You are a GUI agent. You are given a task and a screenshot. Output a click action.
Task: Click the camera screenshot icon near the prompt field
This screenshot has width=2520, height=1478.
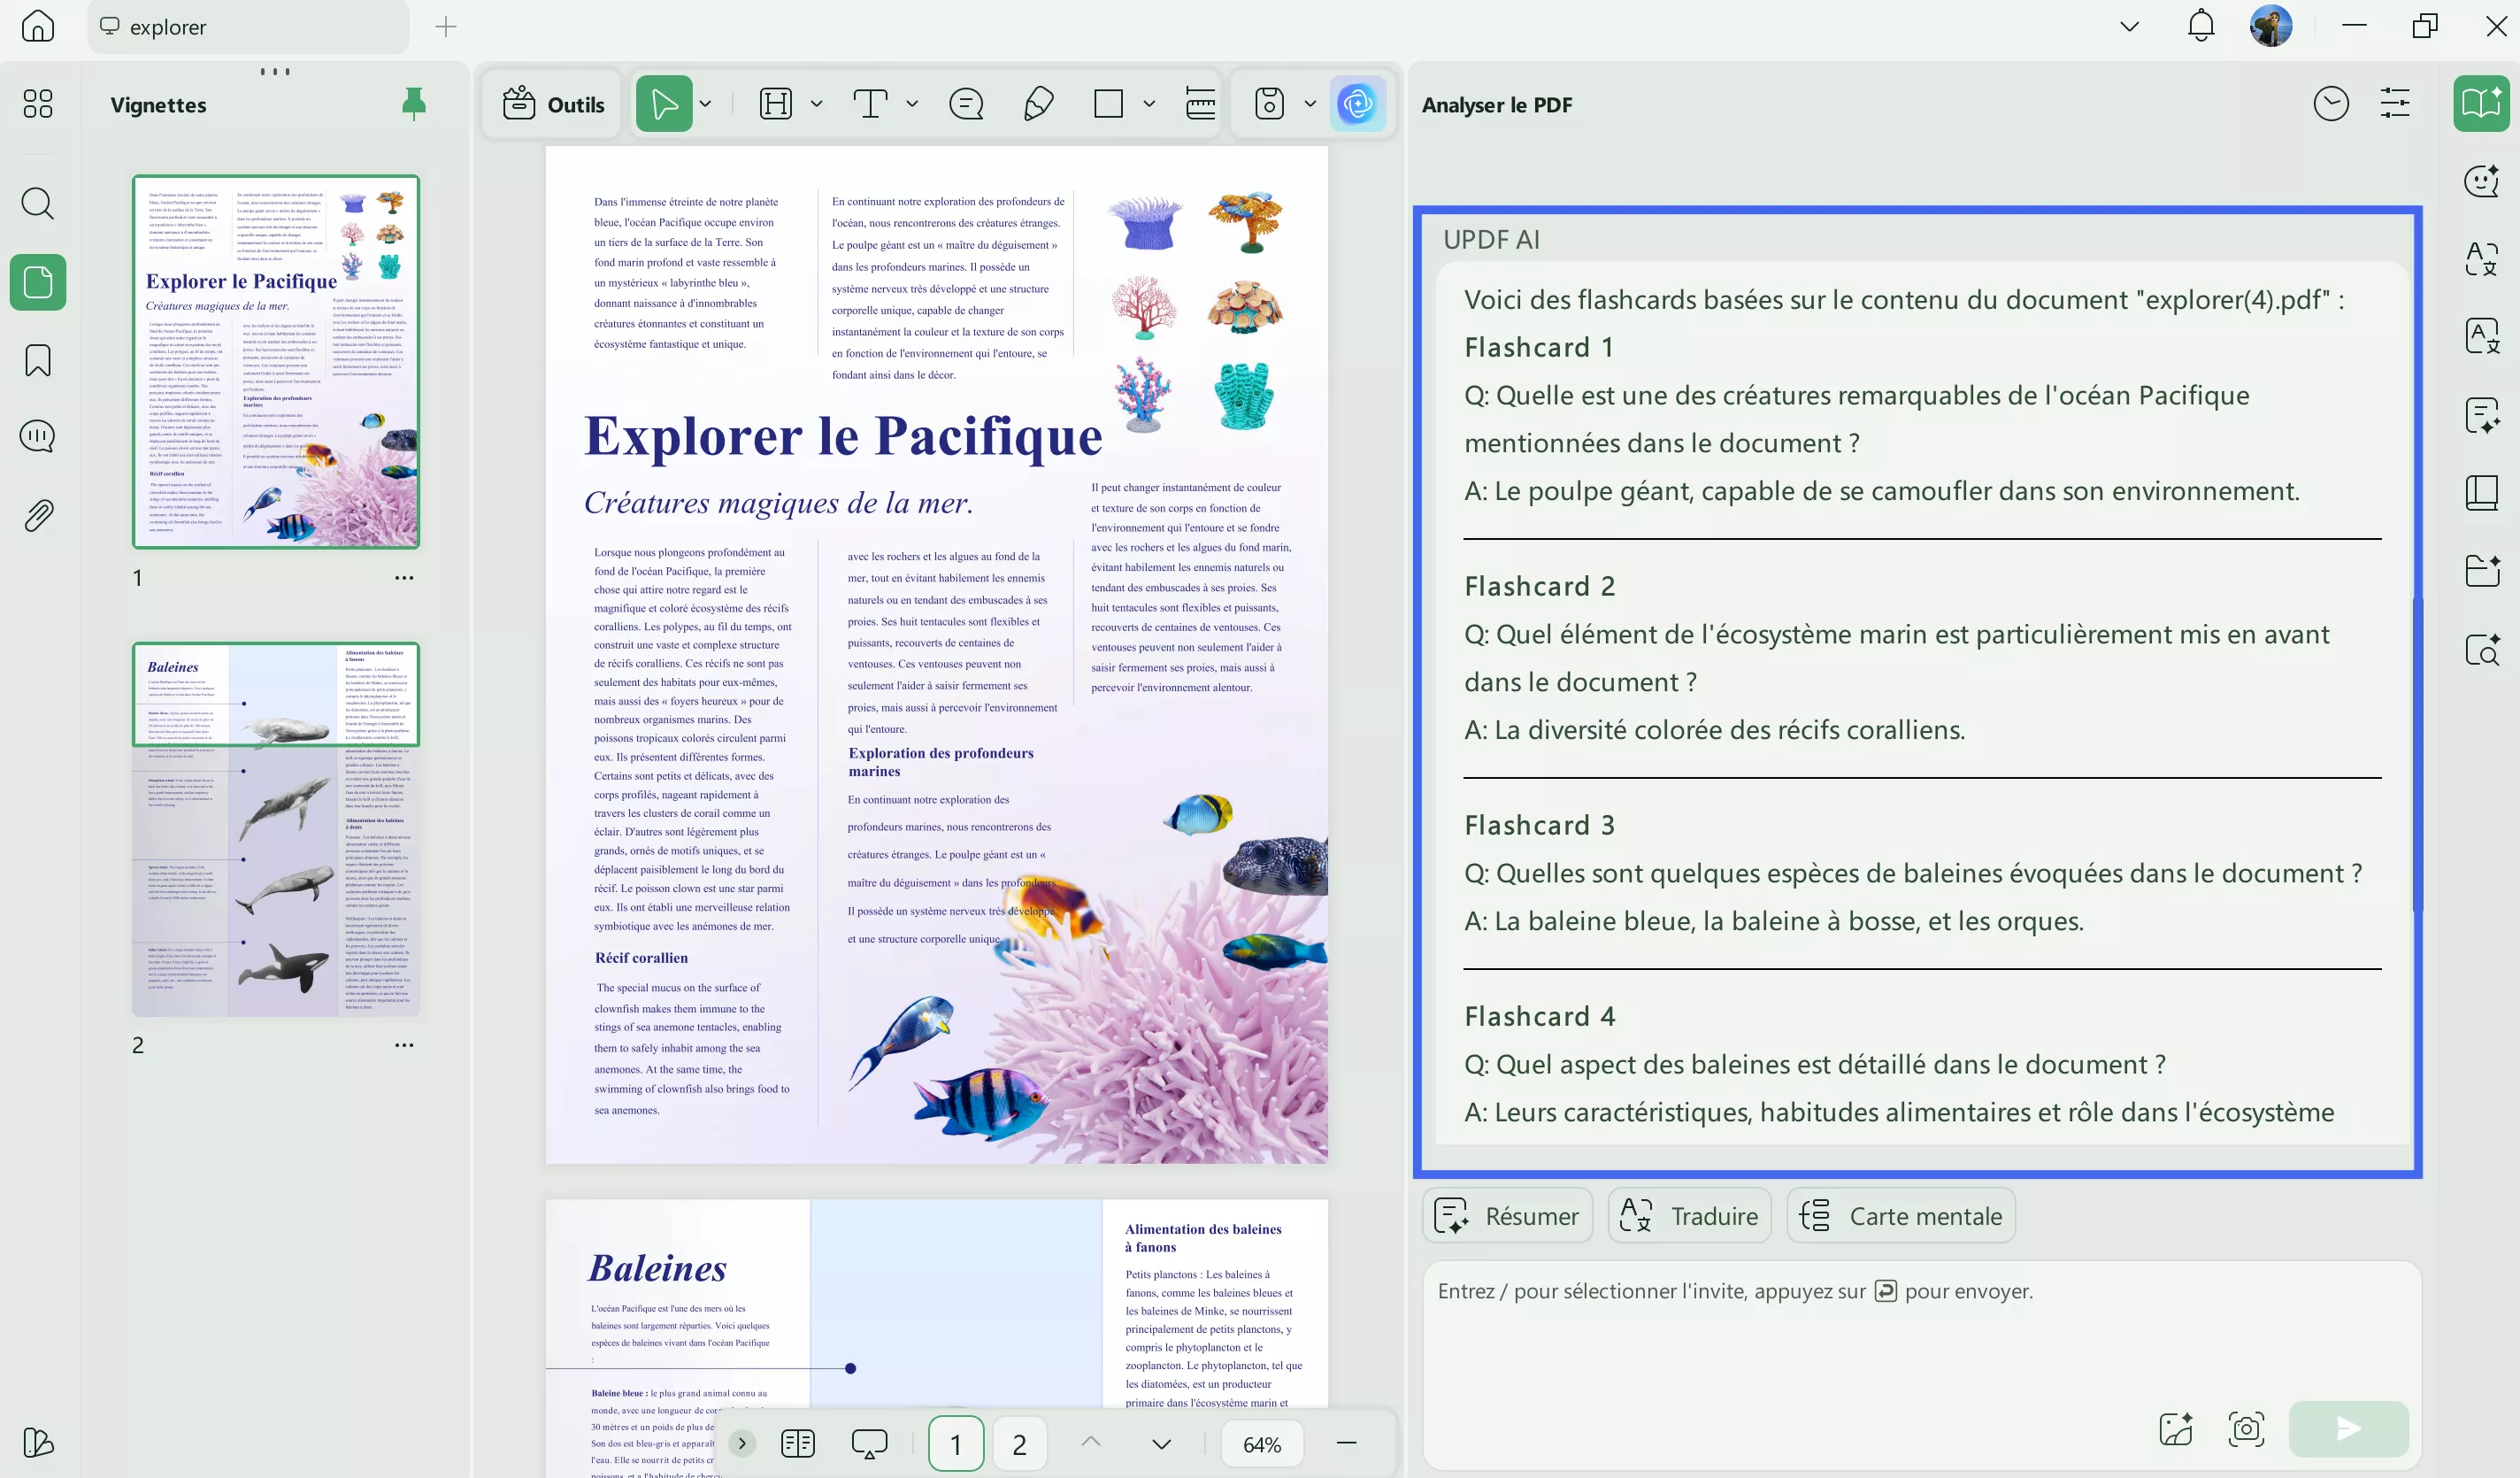2246,1429
